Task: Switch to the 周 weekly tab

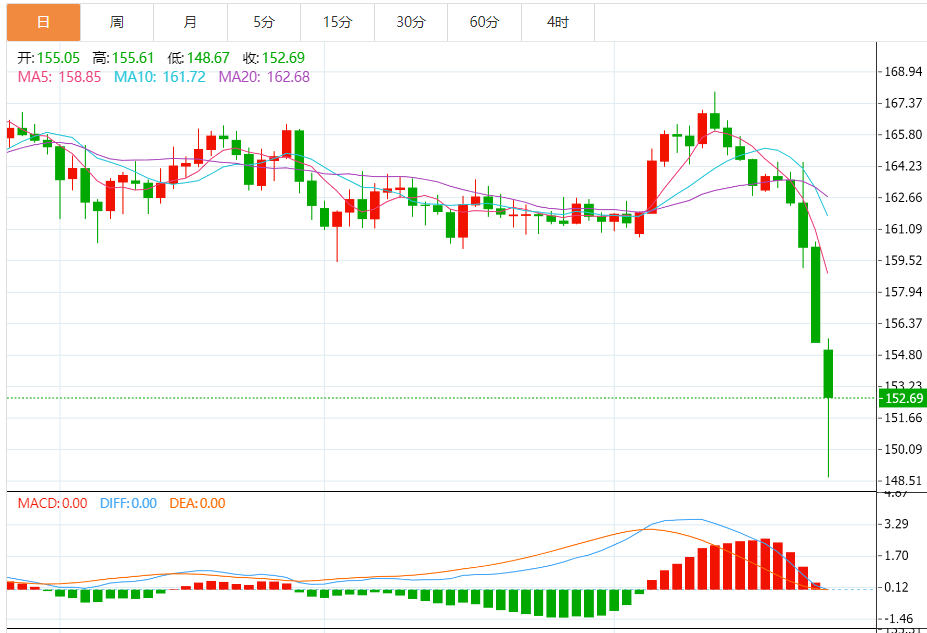Action: [116, 22]
